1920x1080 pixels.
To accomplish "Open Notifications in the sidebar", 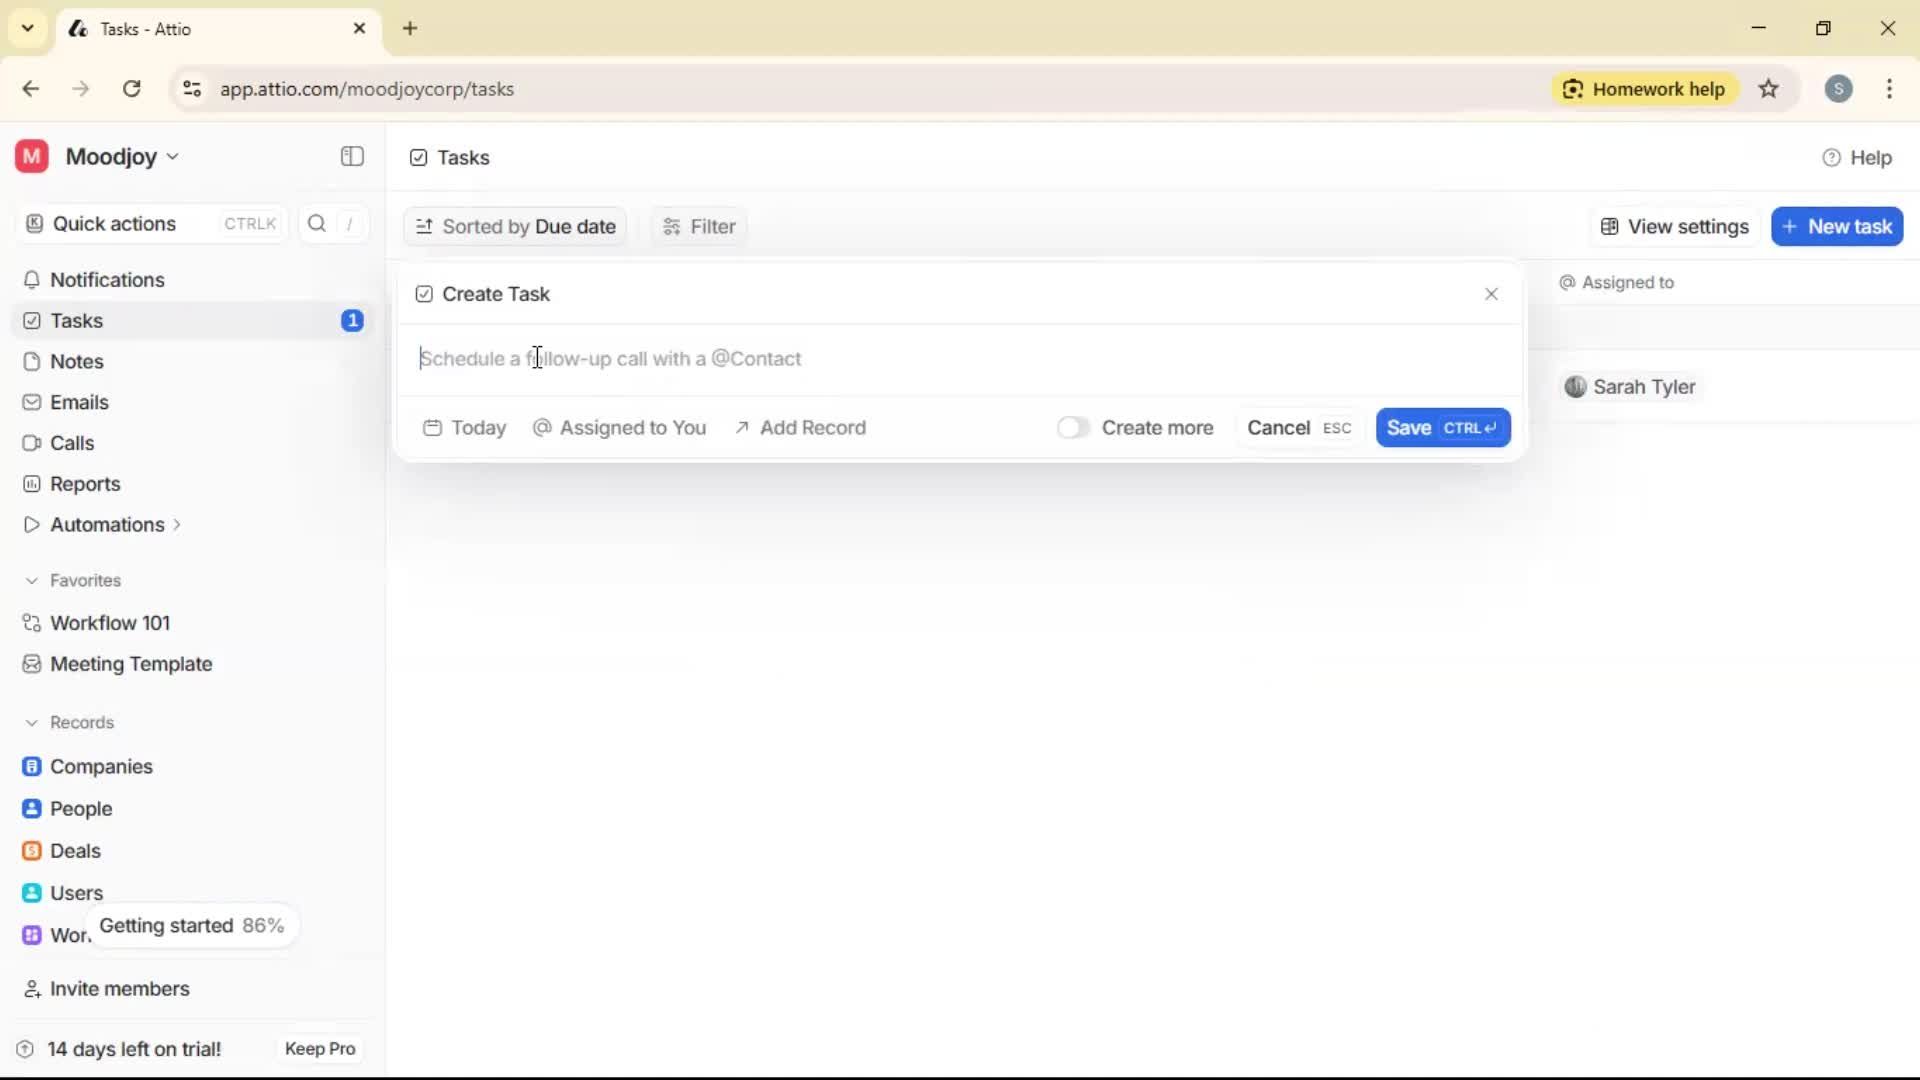I will click(107, 280).
